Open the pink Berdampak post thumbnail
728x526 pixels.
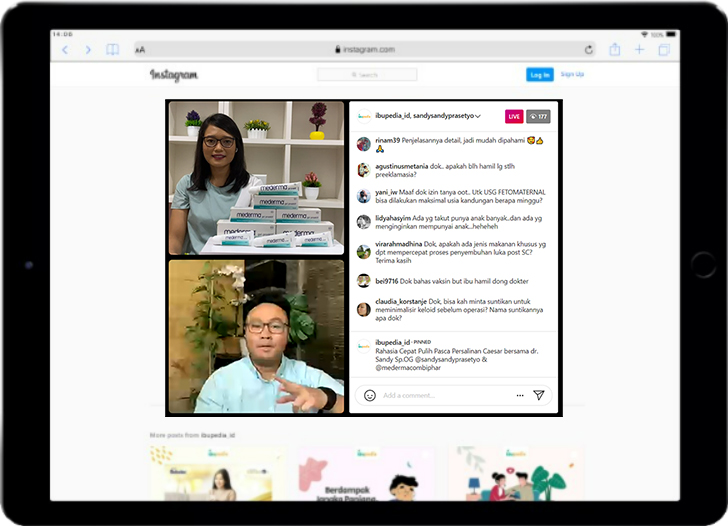(366, 474)
